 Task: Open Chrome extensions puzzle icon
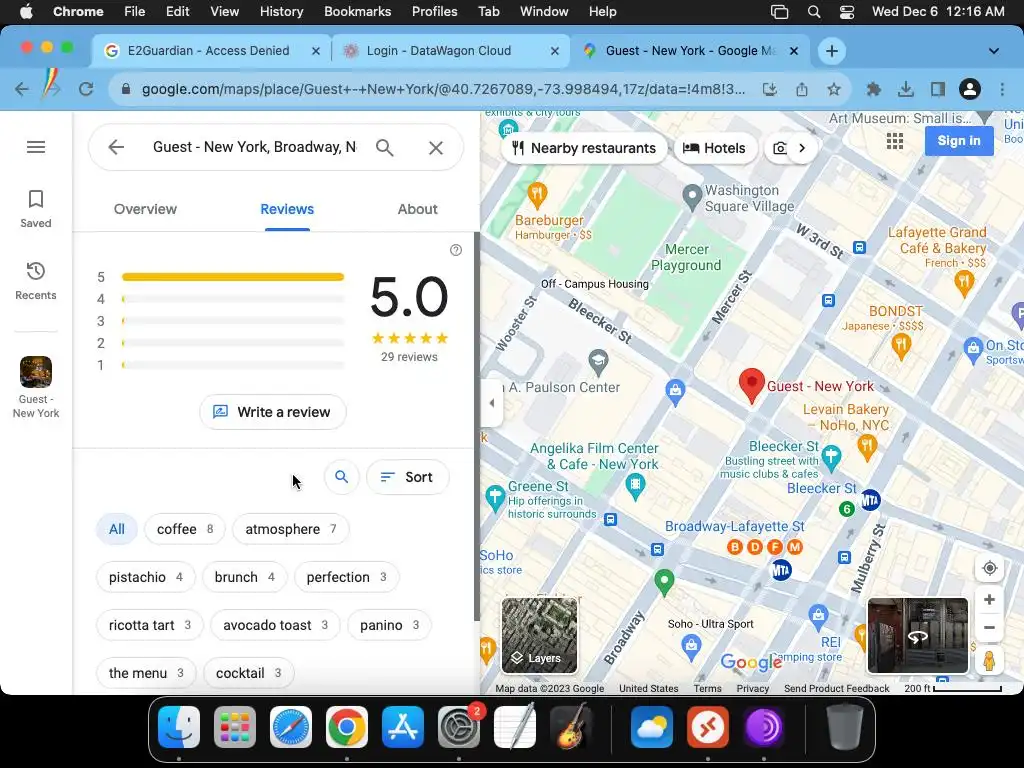[873, 89]
